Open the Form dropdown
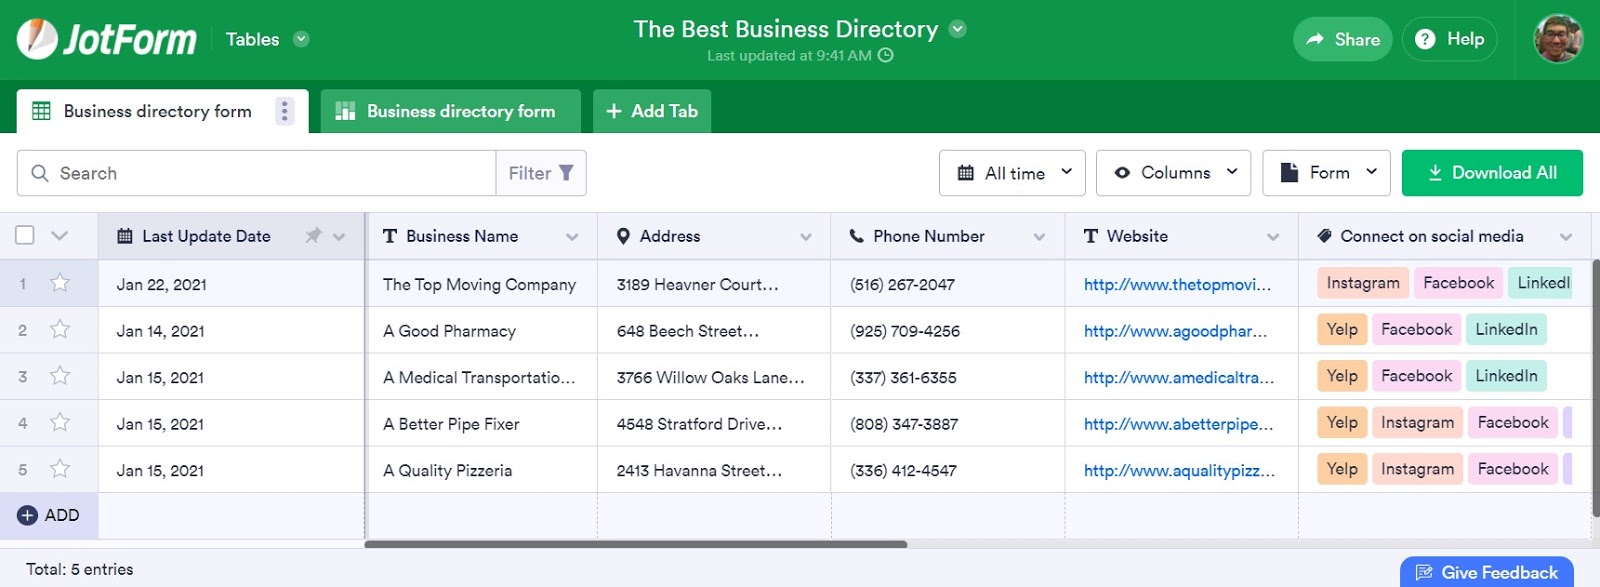Viewport: 1600px width, 587px height. (x=1327, y=173)
